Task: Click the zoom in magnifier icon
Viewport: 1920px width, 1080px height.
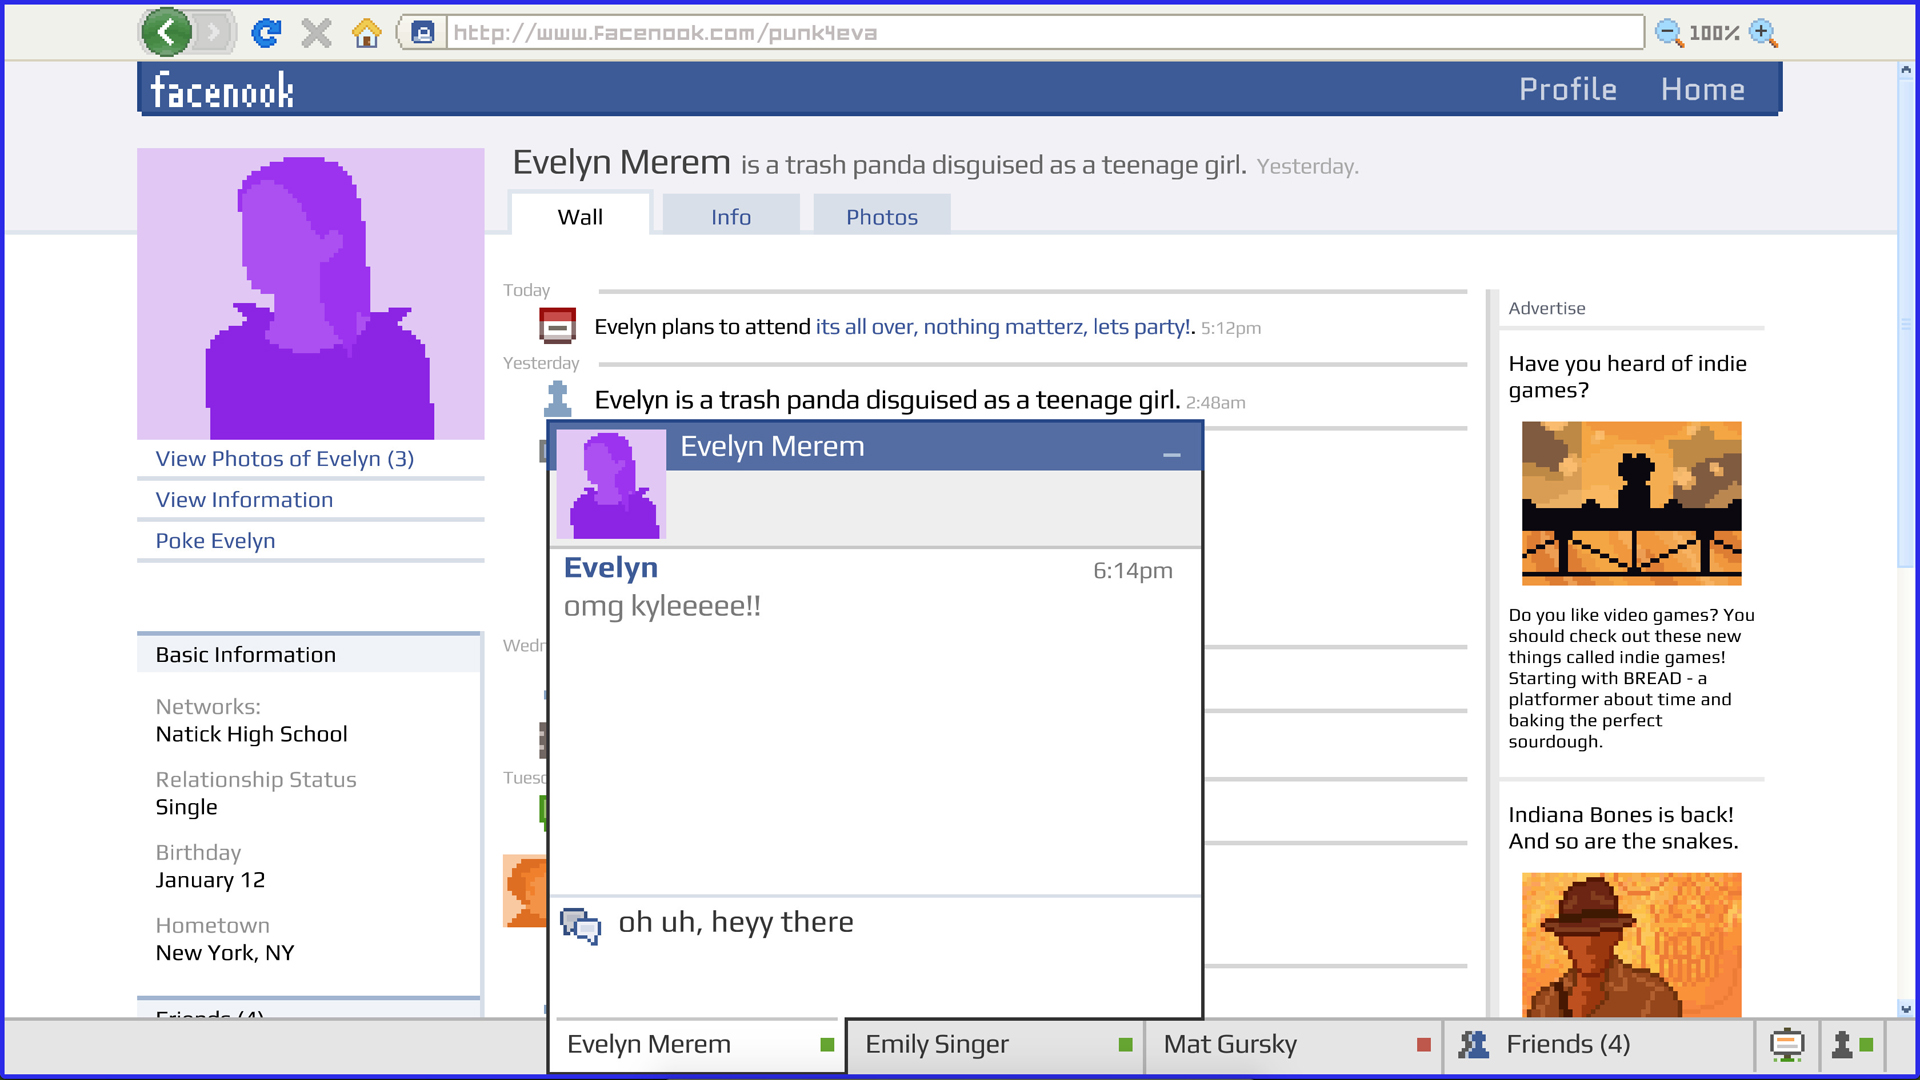Action: click(1764, 32)
